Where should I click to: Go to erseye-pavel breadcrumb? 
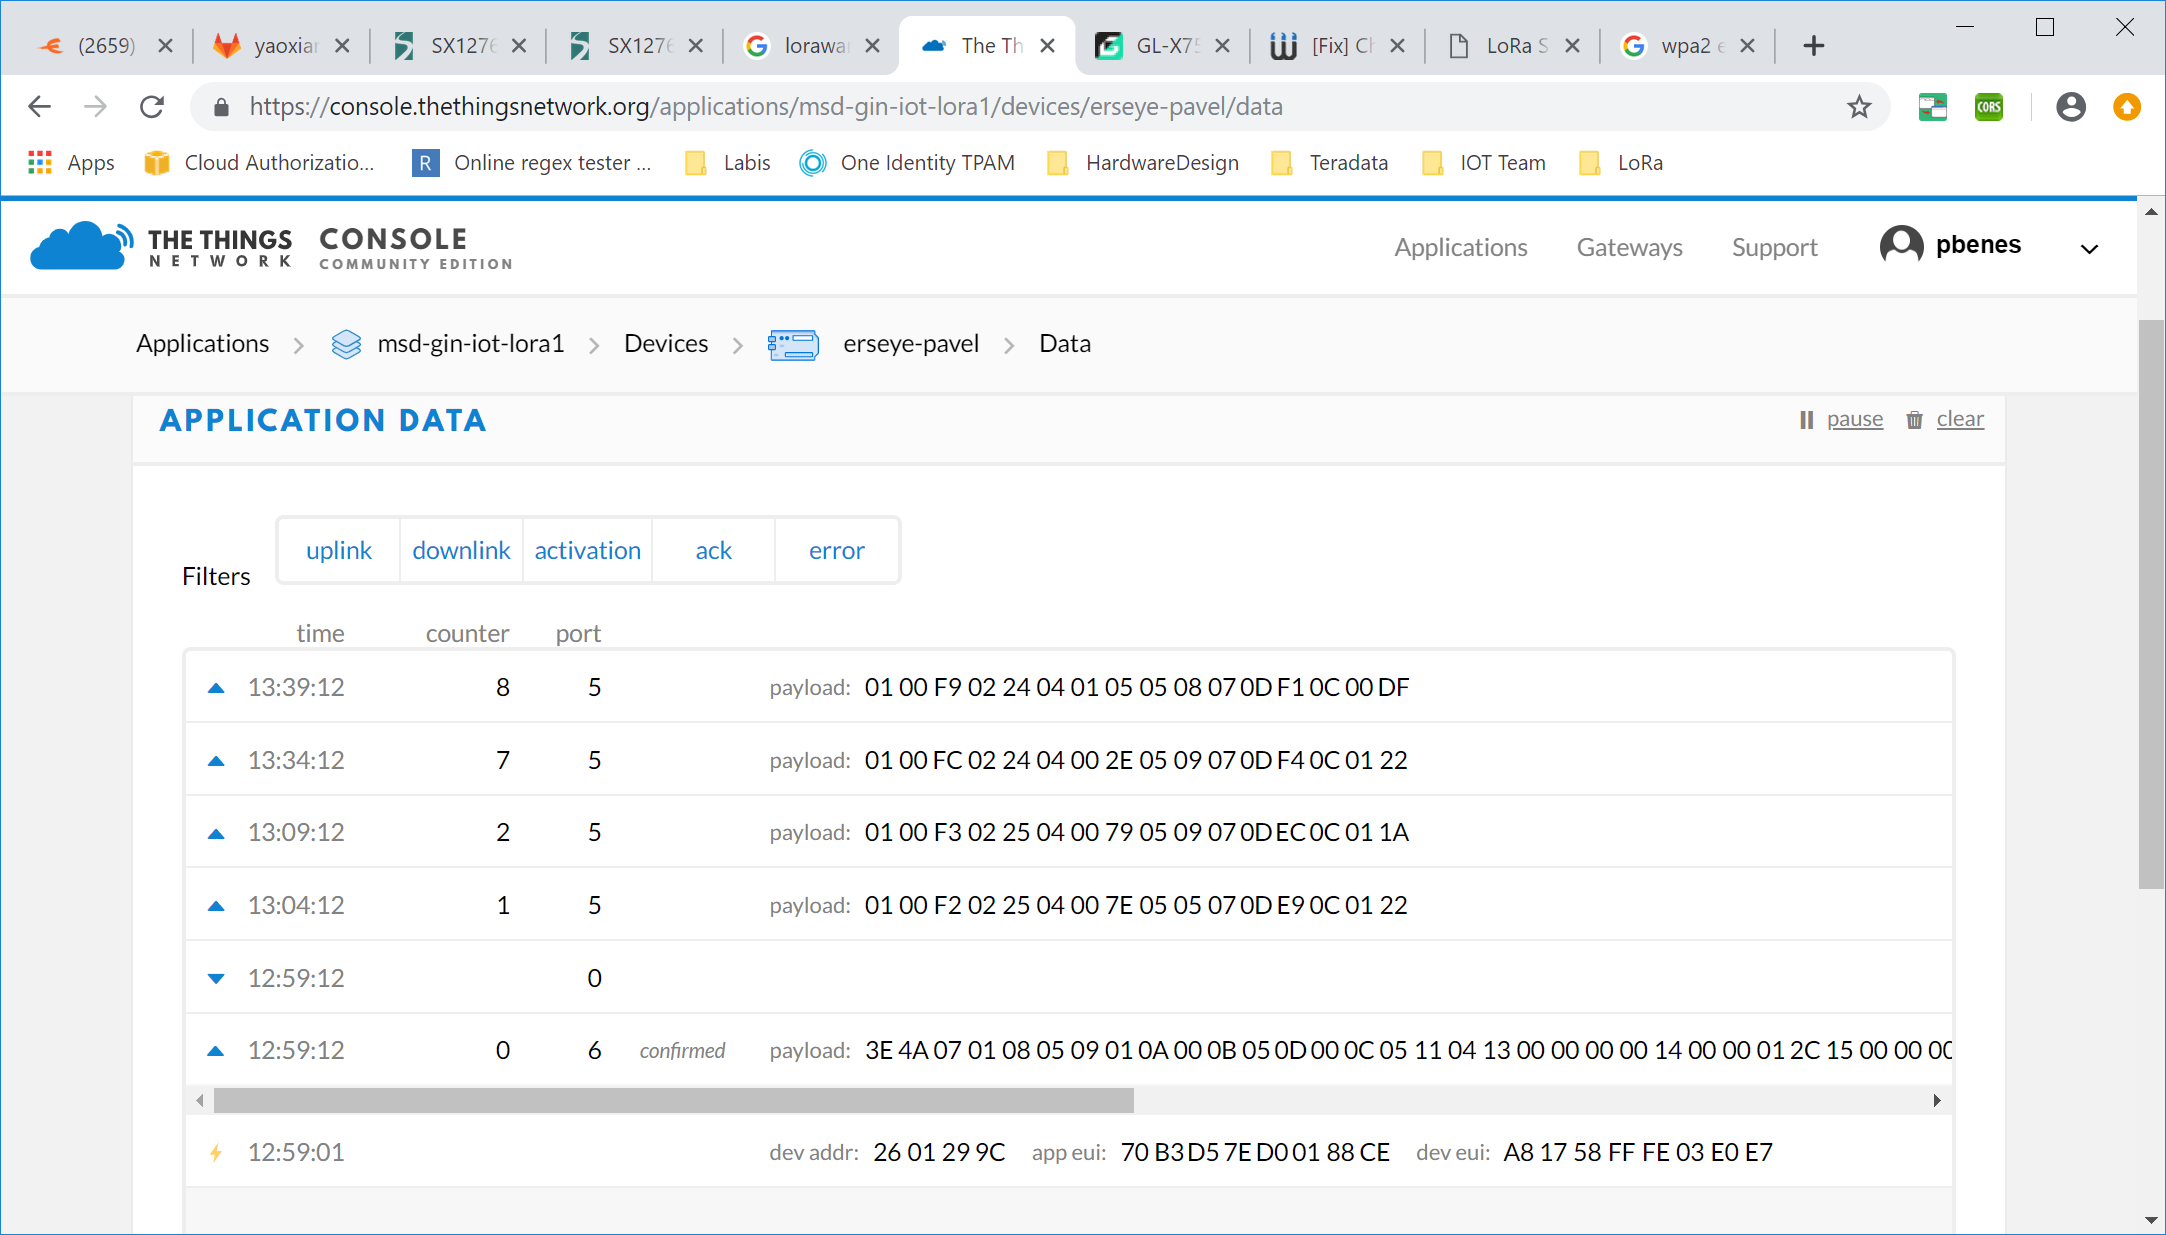[x=911, y=344]
